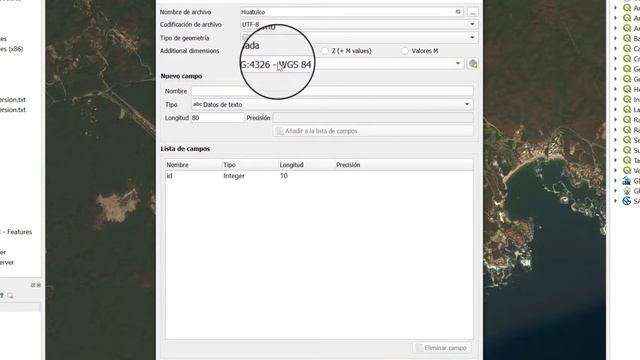This screenshot has height=360, width=640.
Task: Click the Tipo column header in field list
Action: [229, 165]
